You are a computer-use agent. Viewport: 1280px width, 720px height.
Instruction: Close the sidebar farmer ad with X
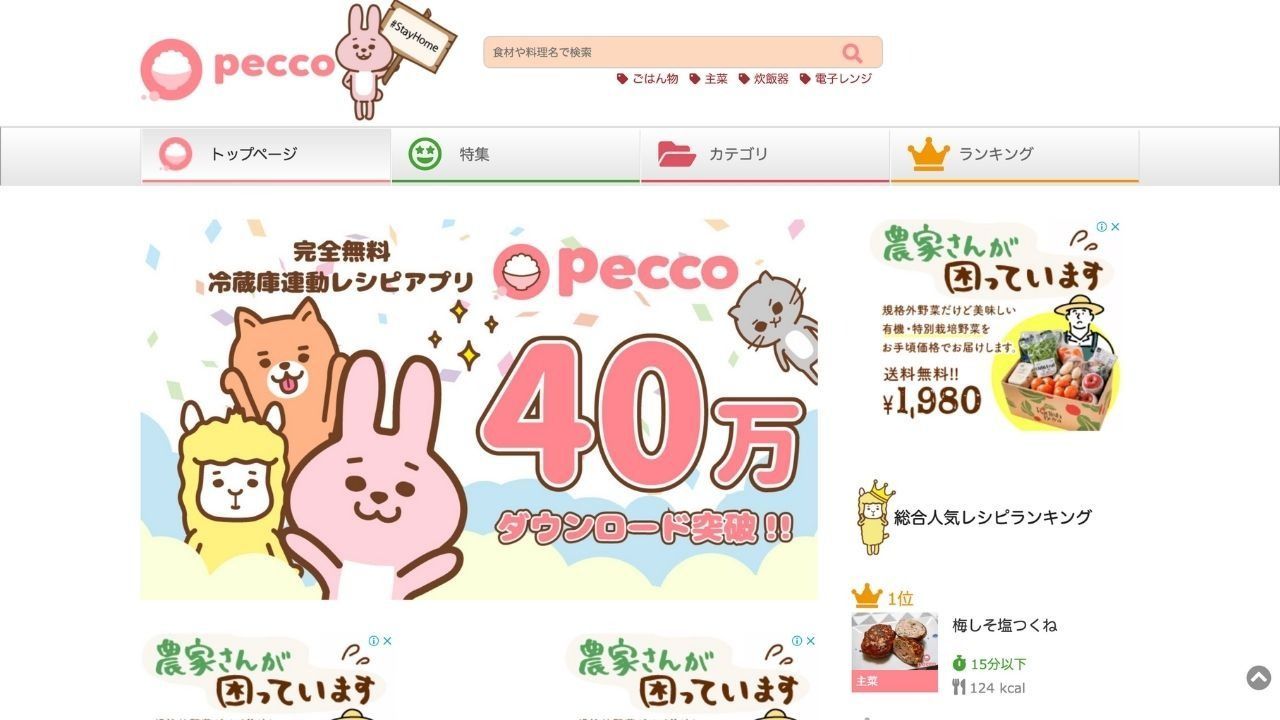pyautogui.click(x=1115, y=227)
